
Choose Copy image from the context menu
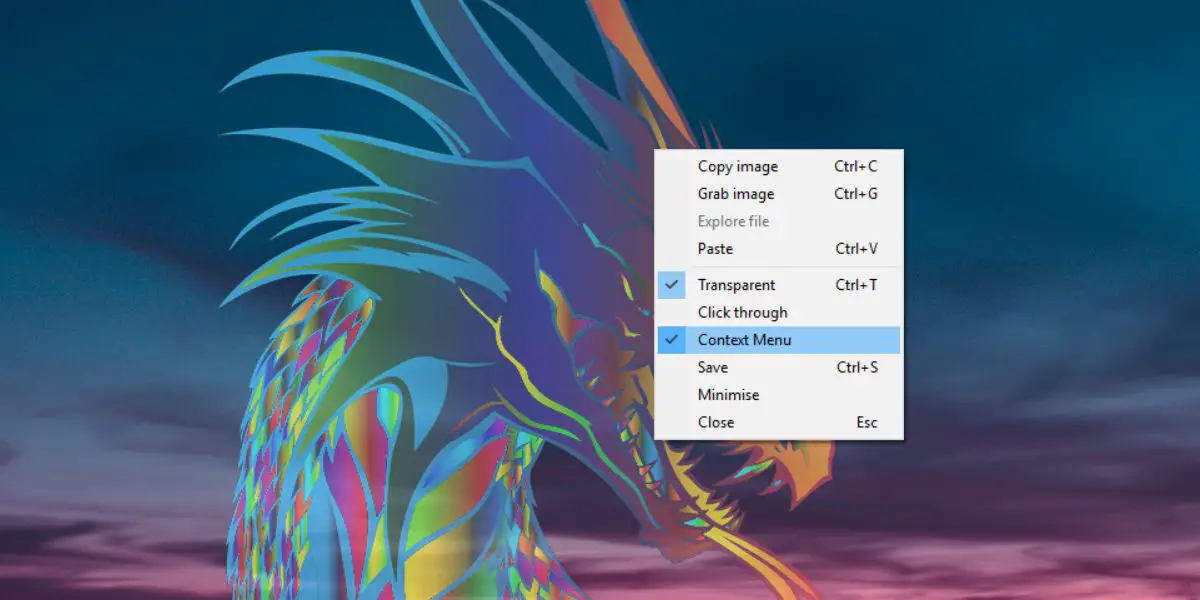778,167
